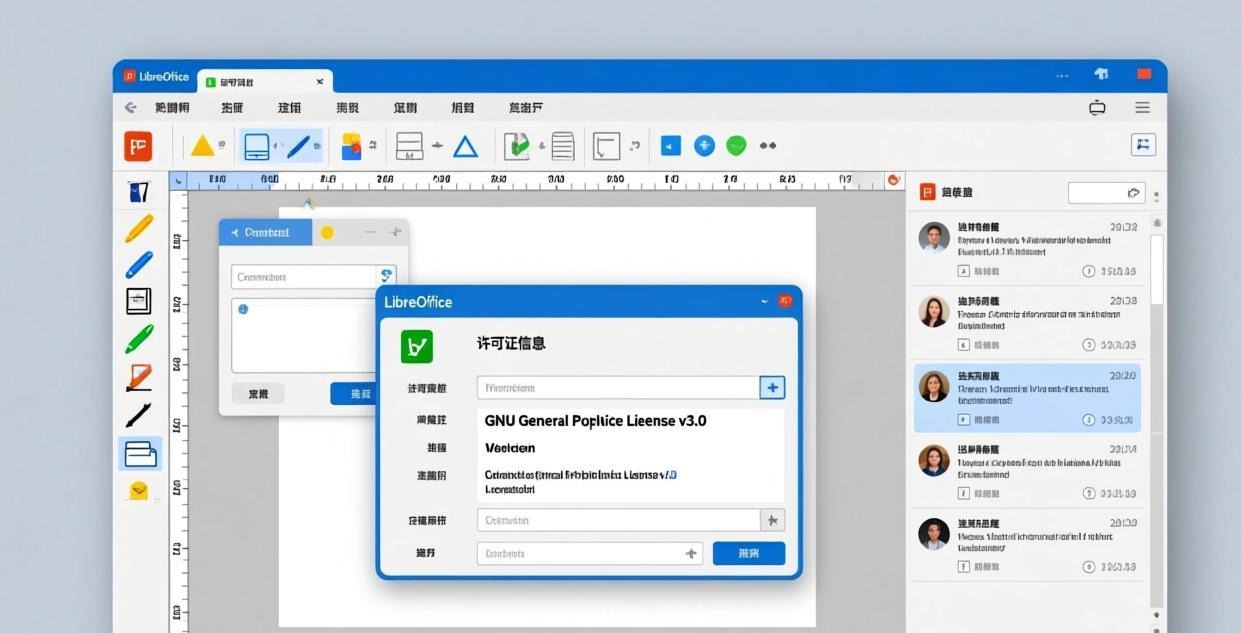Viewport: 1241px width, 633px height.
Task: Choose the blue diagonal pen tool in toolbar
Action: point(301,146)
